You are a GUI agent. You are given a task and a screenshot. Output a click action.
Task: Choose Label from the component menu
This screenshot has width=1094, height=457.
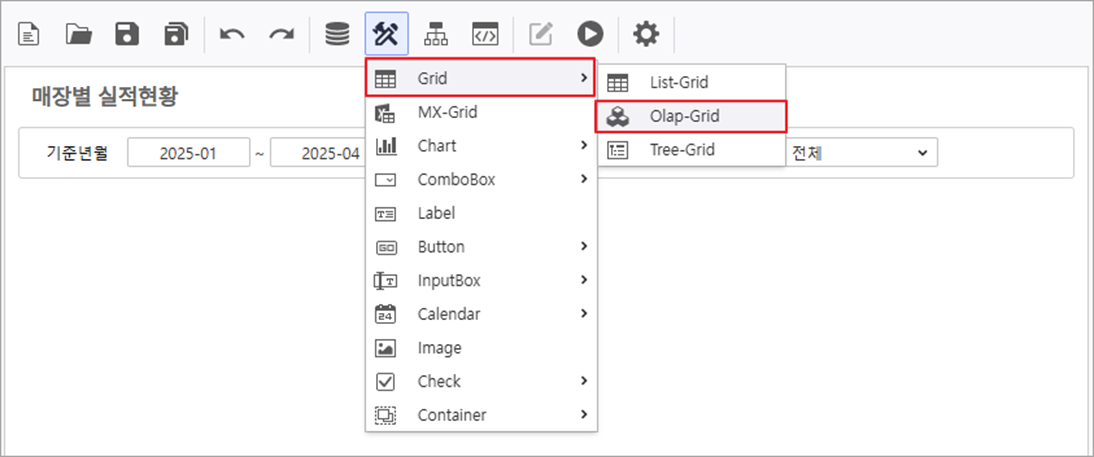436,213
